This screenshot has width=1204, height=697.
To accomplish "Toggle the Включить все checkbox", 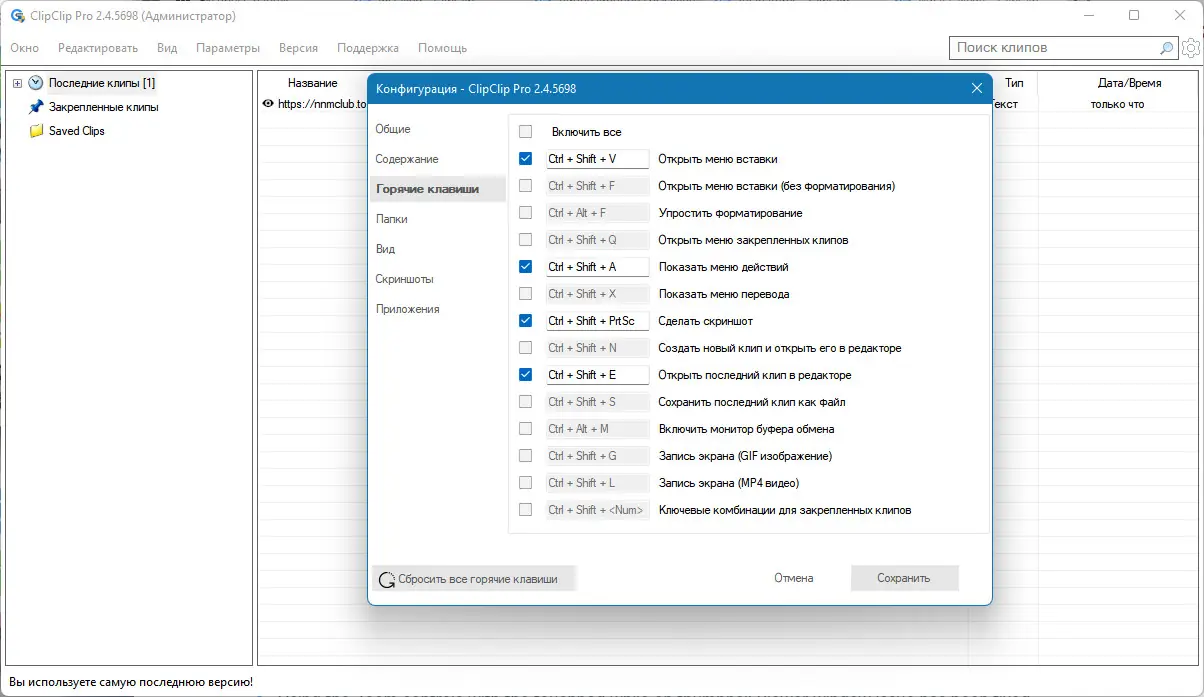I will coord(526,132).
